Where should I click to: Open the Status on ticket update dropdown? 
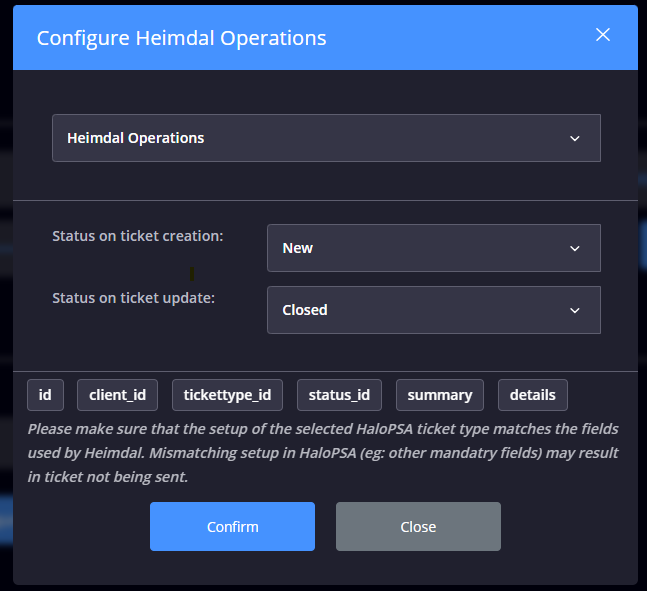[x=434, y=310]
